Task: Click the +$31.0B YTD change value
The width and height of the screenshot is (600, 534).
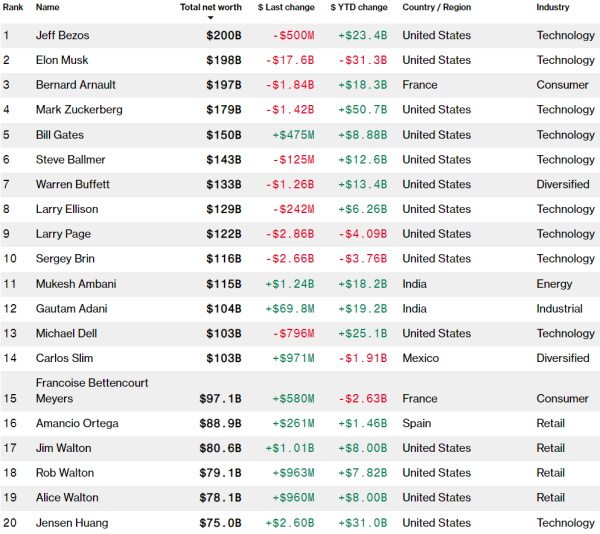Action: 363,523
